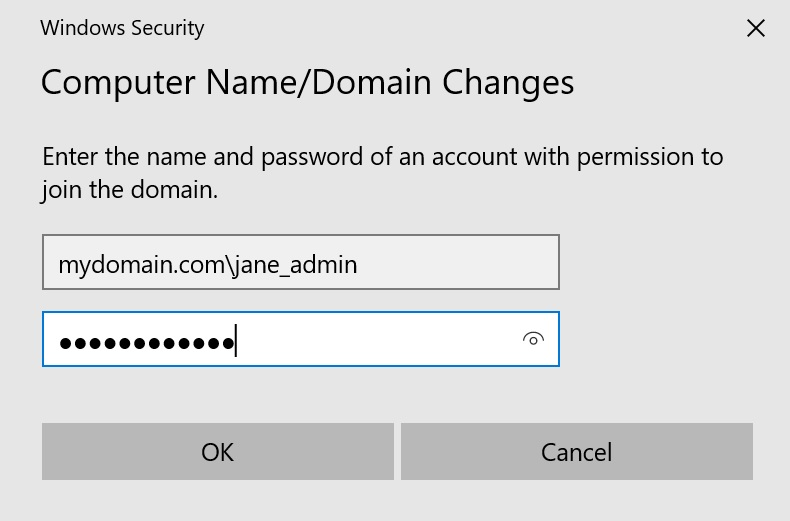The image size is (790, 521).
Task: Click the 'Enter the name and password' instruction line
Action: [382, 157]
